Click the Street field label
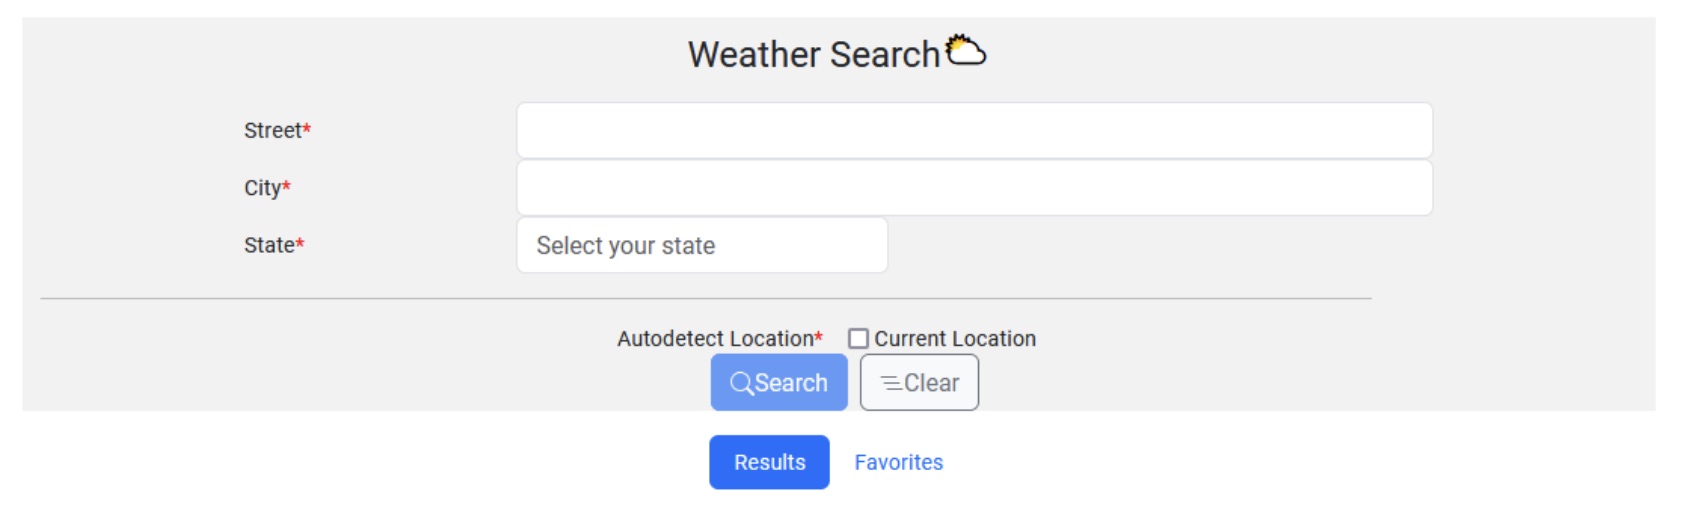 272,131
